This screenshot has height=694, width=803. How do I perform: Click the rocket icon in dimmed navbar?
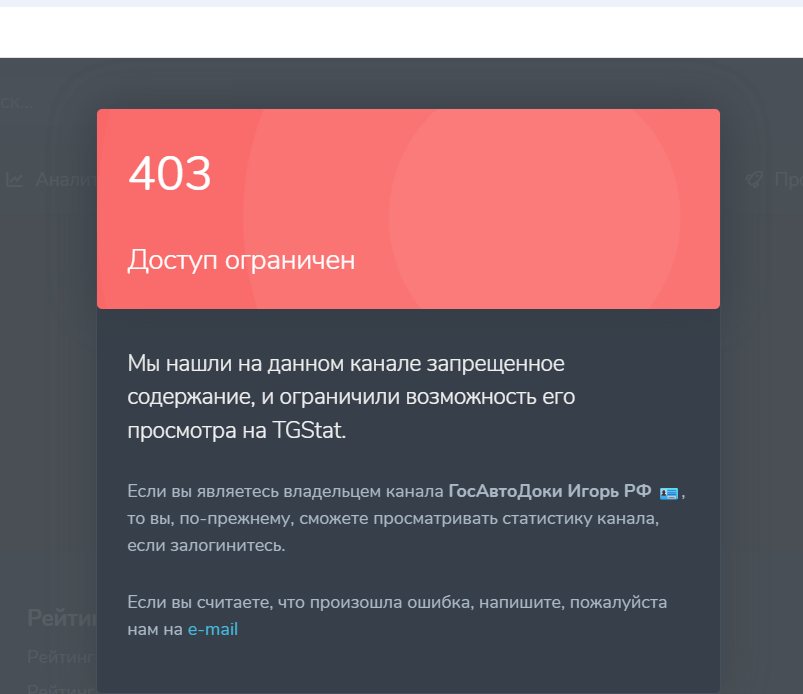754,180
